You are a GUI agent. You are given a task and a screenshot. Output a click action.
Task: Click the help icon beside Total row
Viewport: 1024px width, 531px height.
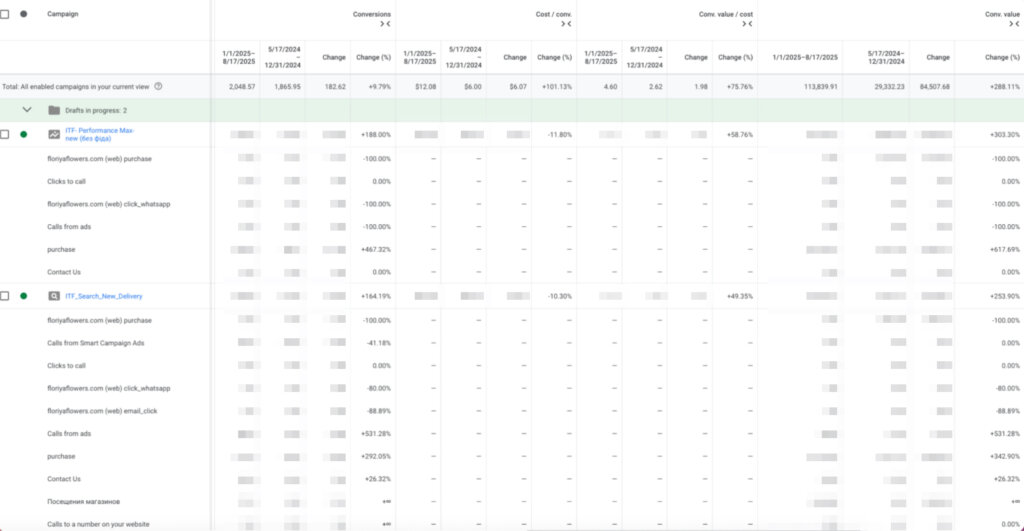[x=158, y=87]
